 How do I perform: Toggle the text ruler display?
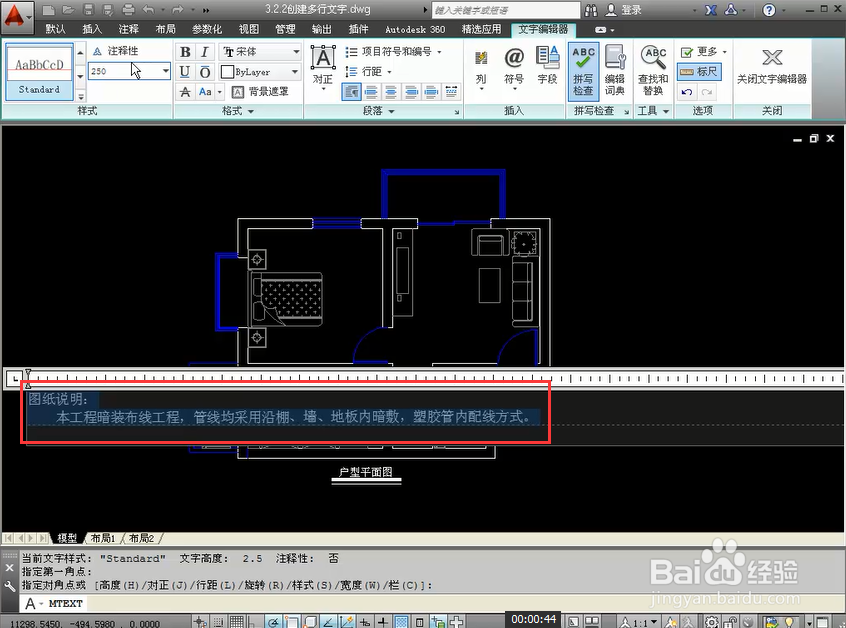tap(700, 72)
